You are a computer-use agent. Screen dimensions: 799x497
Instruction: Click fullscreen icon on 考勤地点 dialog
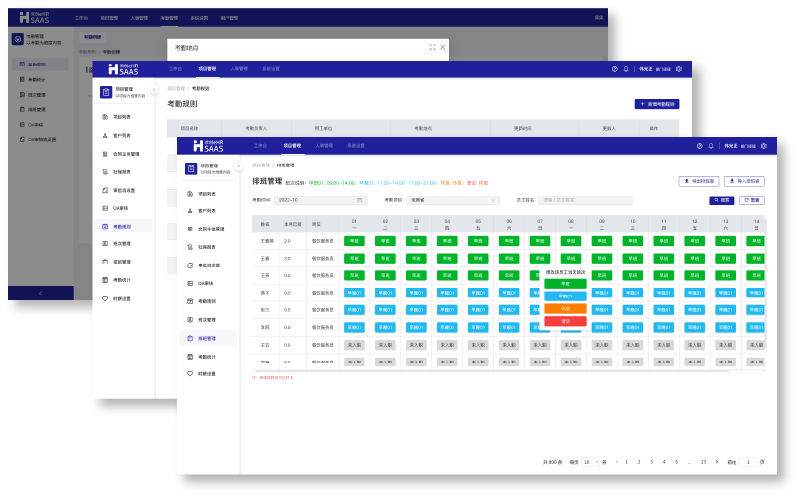432,47
